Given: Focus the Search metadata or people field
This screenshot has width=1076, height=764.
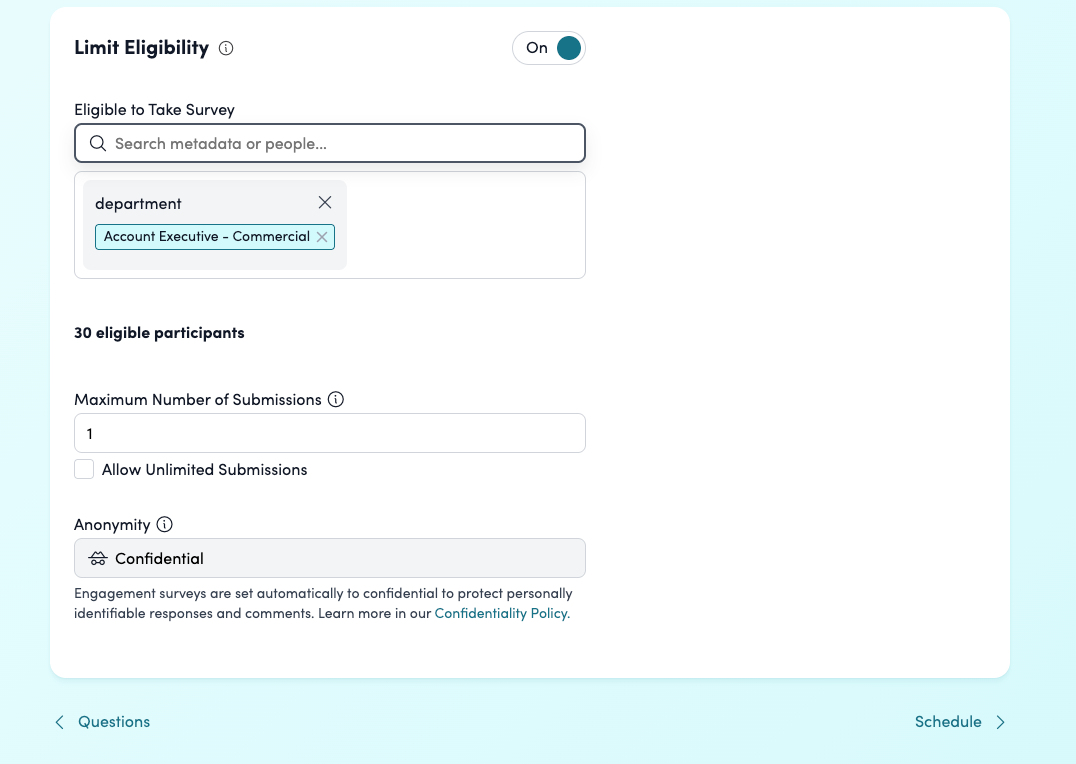Looking at the screenshot, I should pyautogui.click(x=340, y=144).
